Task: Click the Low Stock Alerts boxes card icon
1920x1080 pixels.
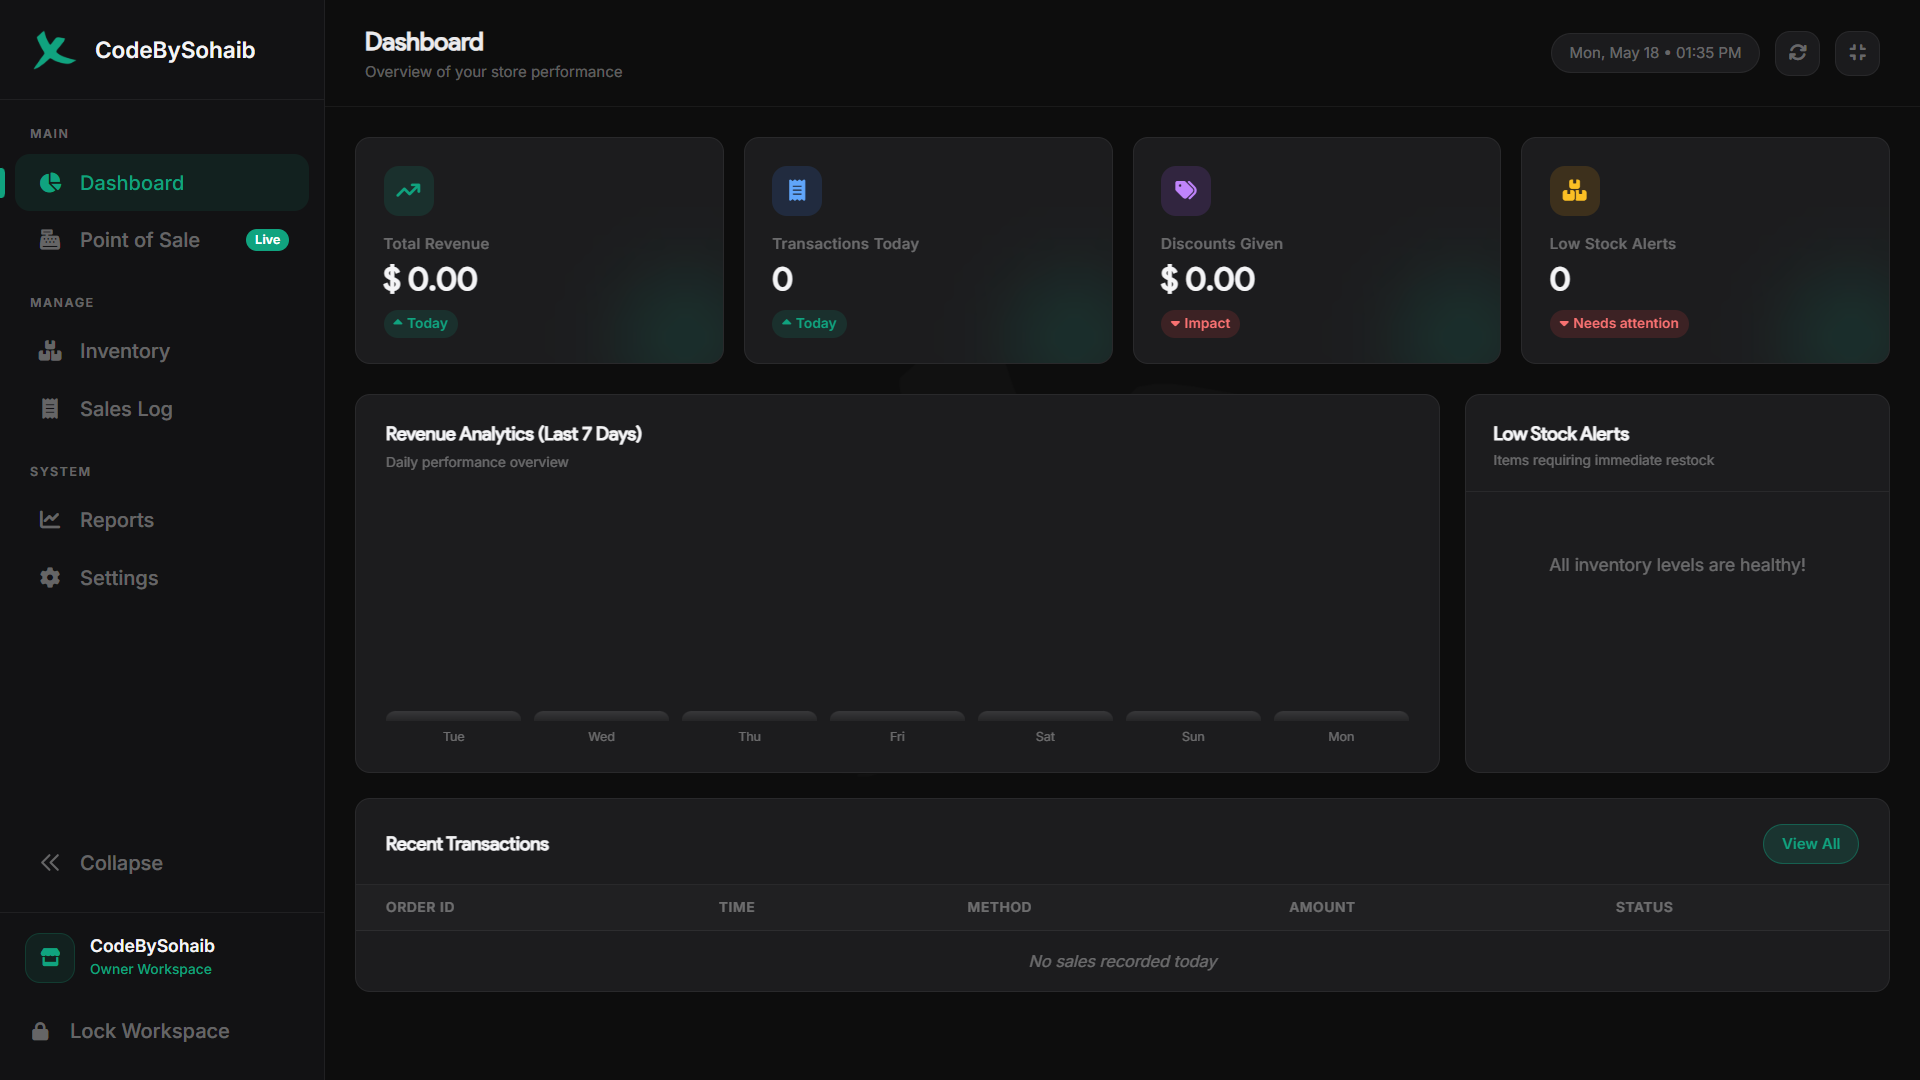Action: click(x=1574, y=191)
